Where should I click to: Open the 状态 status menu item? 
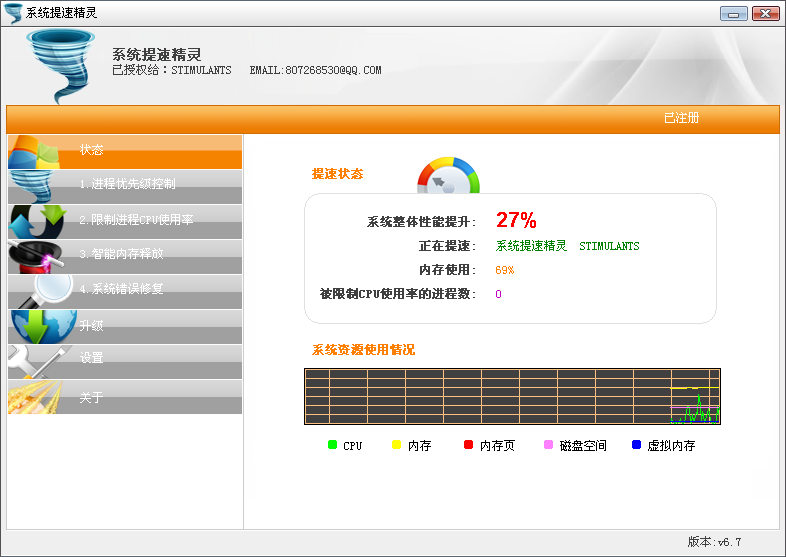click(92, 150)
